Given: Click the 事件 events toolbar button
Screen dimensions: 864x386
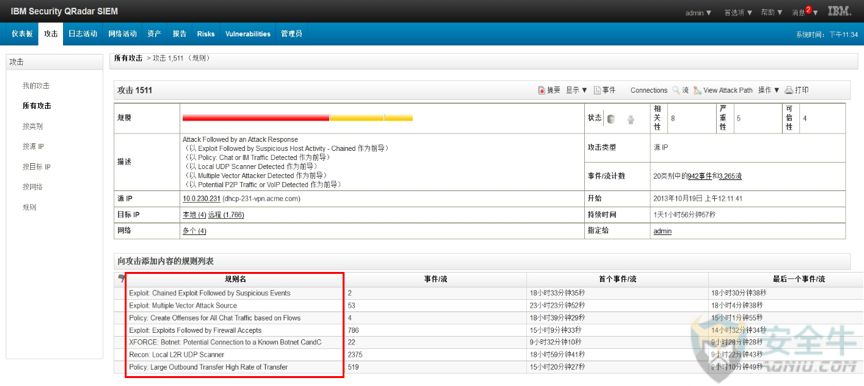Looking at the screenshot, I should coord(604,90).
